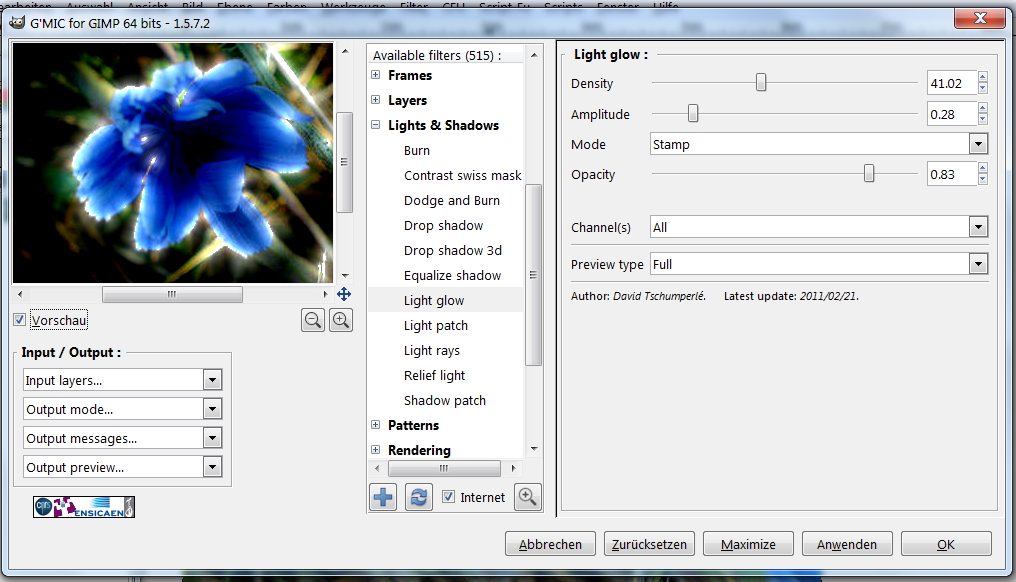Click the 'Available filters (515) :' header
Viewport: 1016px width, 582px height.
[437, 55]
